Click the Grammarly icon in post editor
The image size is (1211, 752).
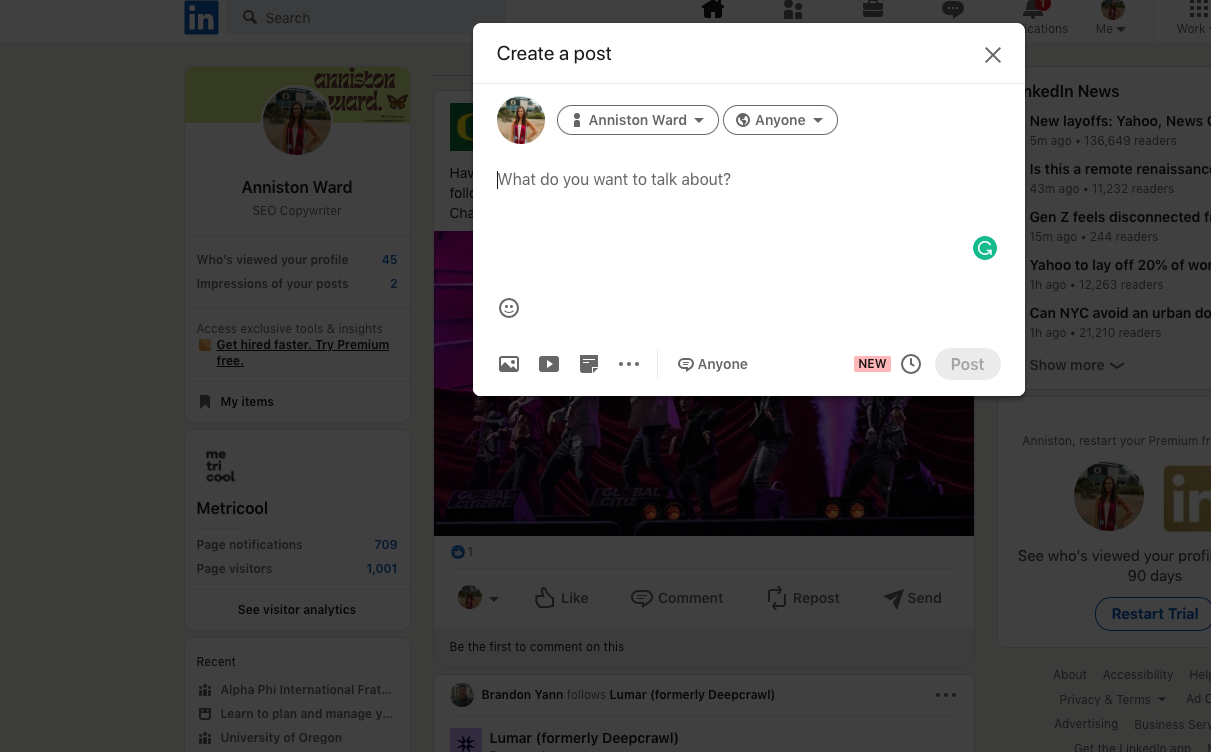pyautogui.click(x=985, y=248)
